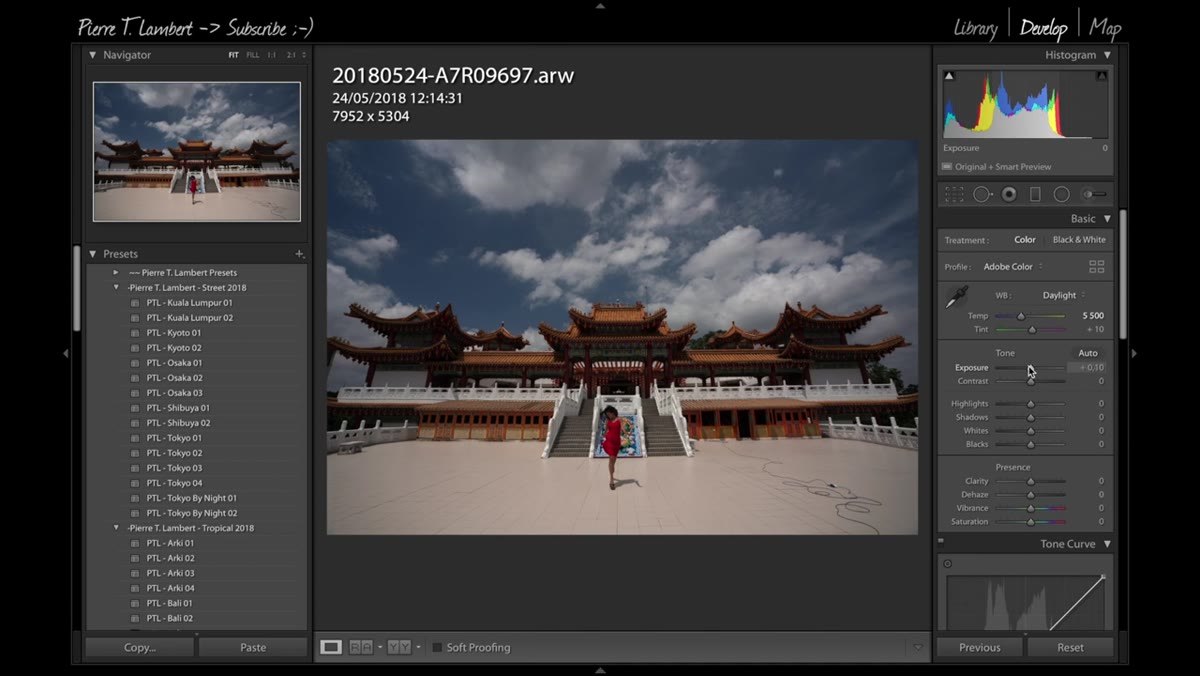Select the Red Eye Correction tool

pos(1009,194)
